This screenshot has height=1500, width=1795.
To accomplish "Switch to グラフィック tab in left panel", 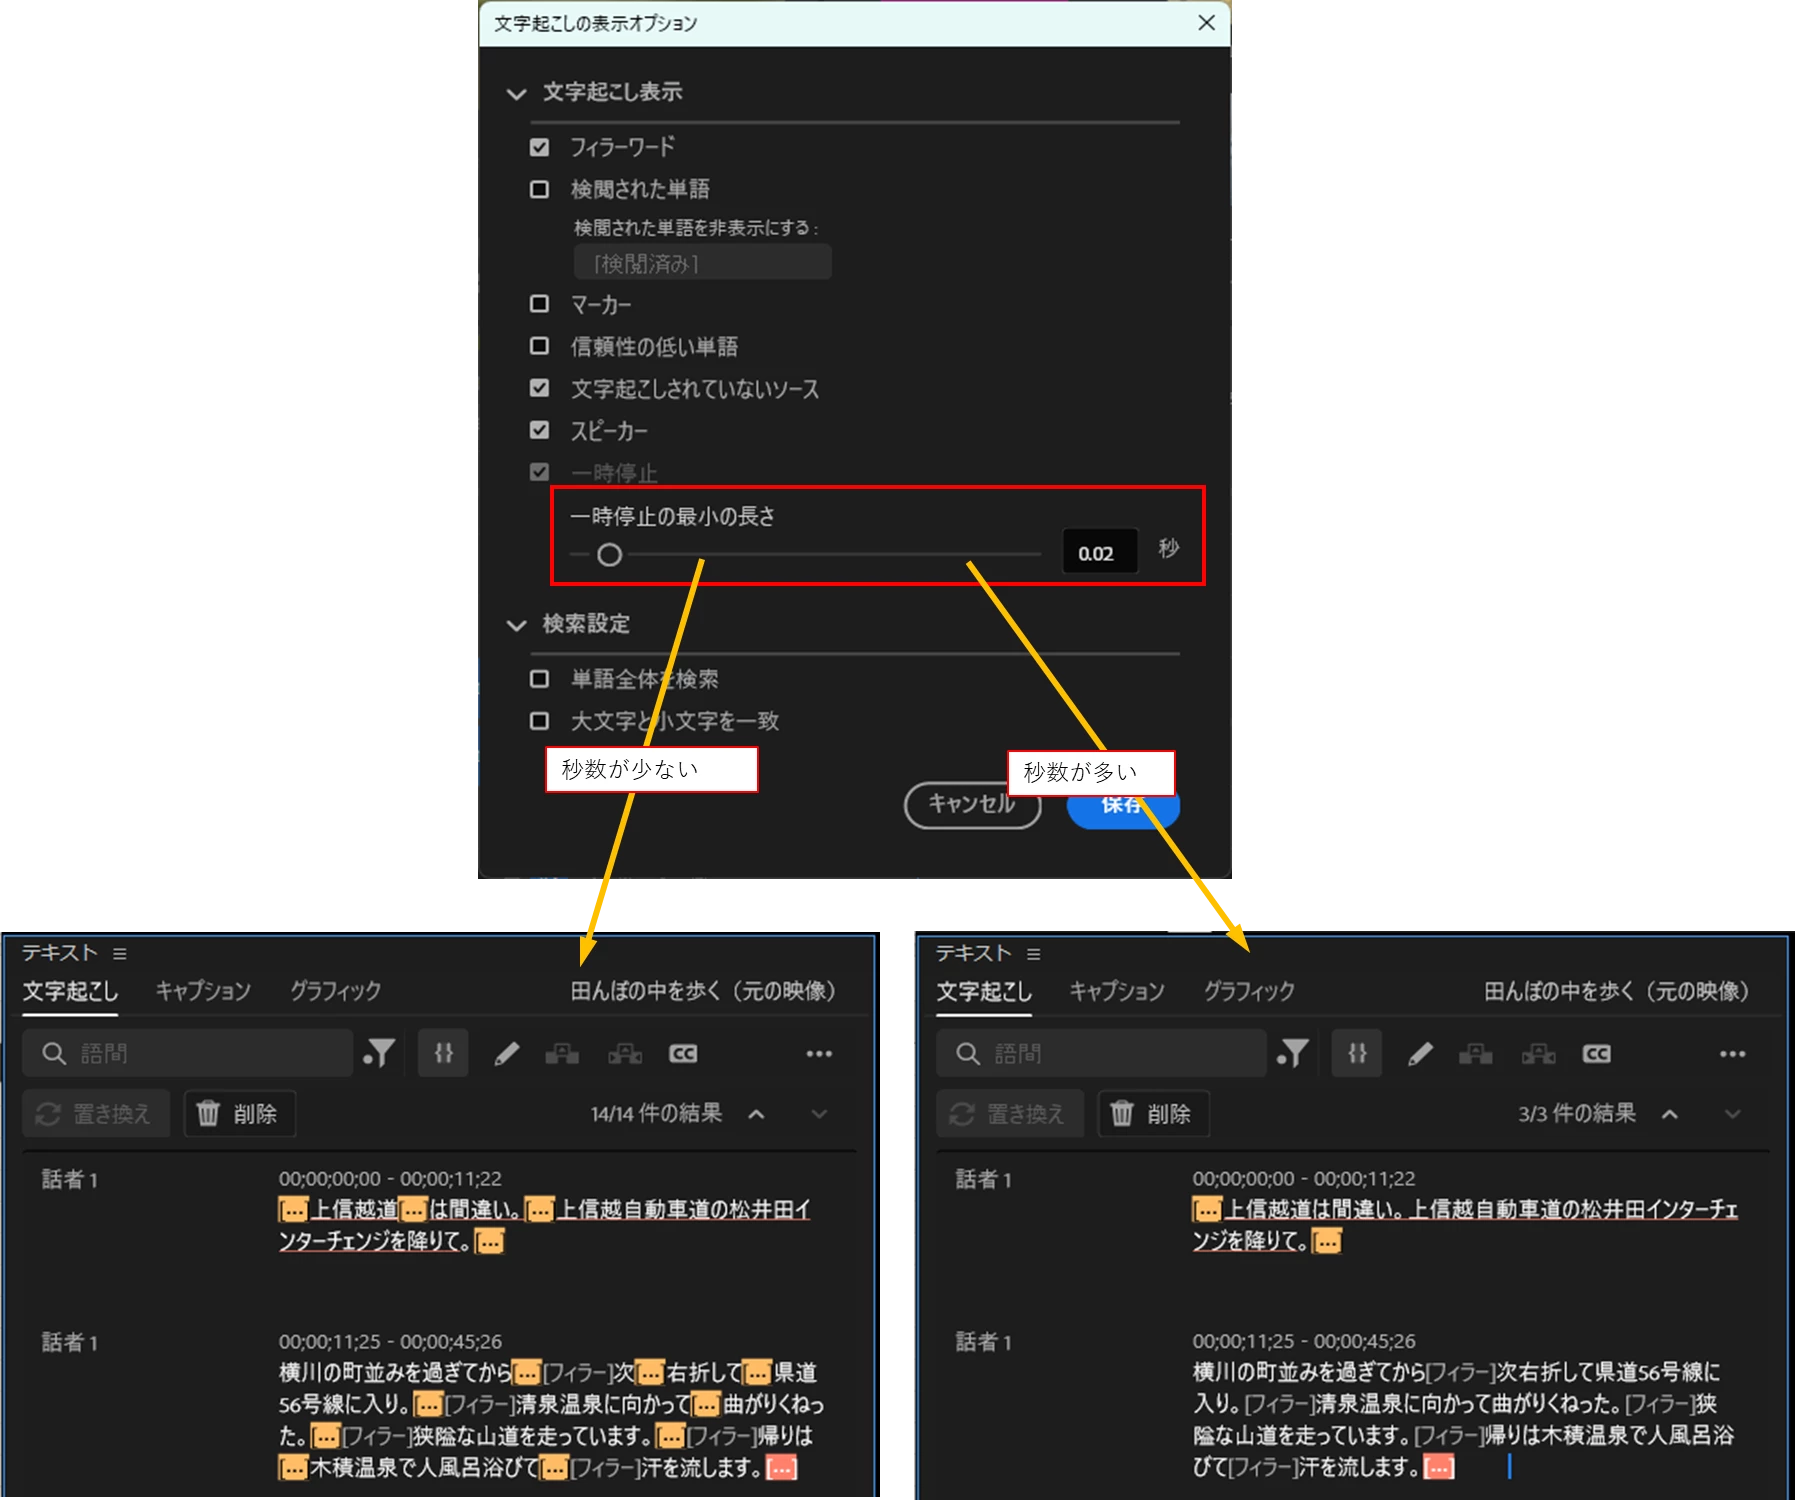I will tap(335, 991).
